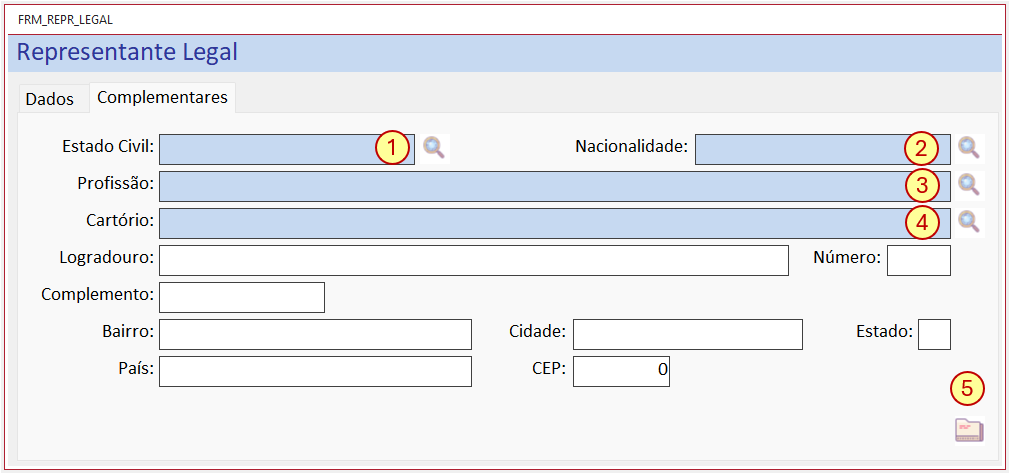Click the Estado Civil label
Viewport: 1009px width, 475px height.
108,147
